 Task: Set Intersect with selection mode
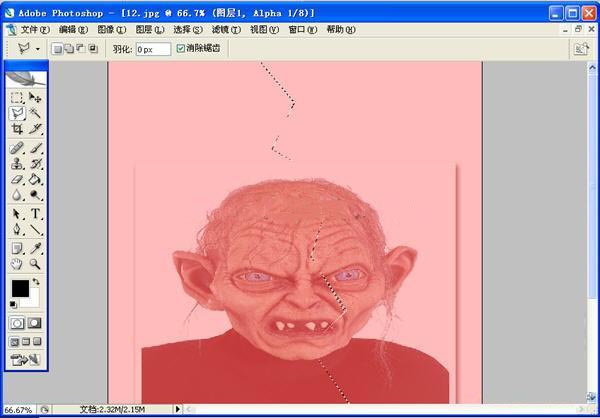(x=93, y=49)
